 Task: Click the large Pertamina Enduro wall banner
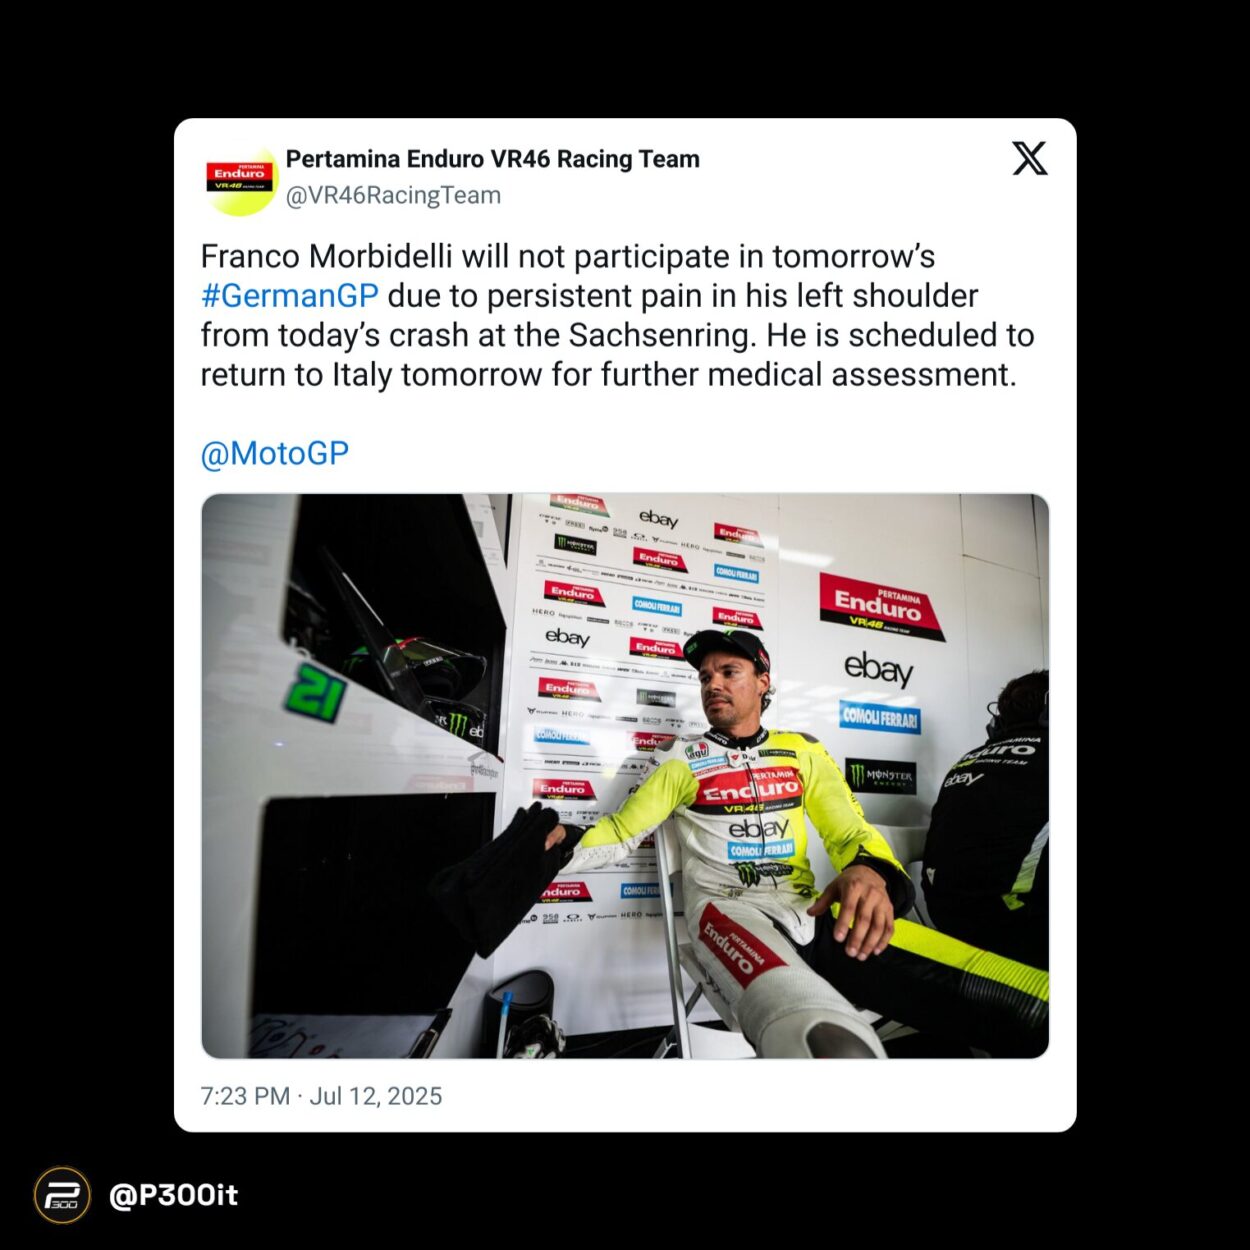[880, 606]
